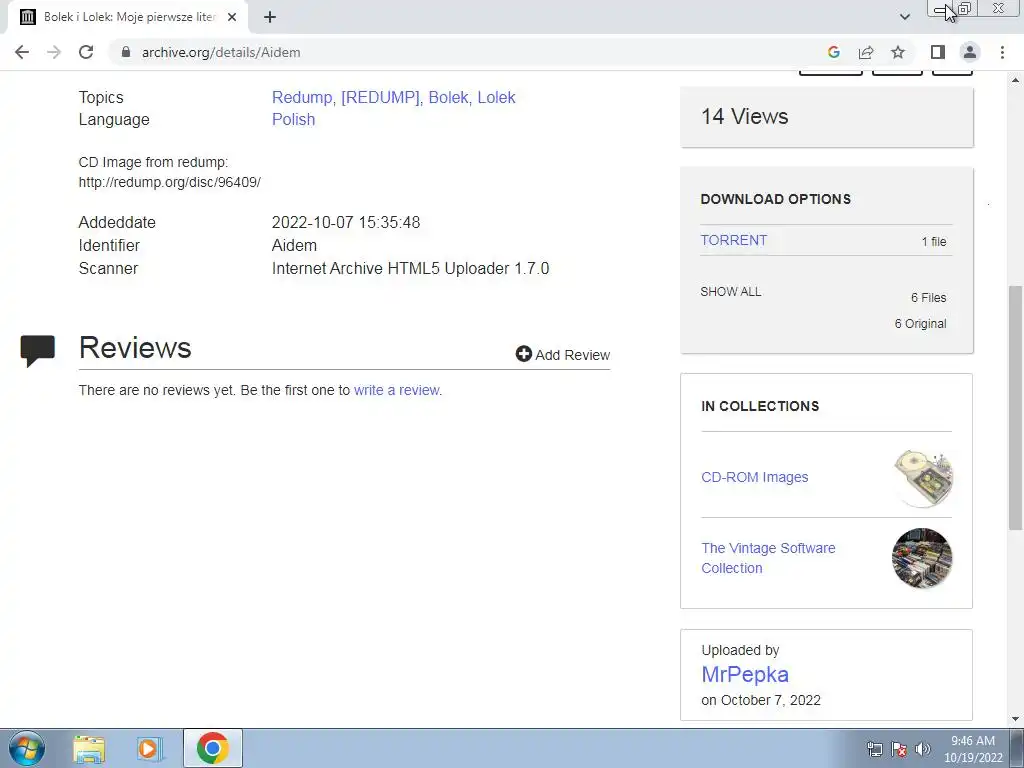The width and height of the screenshot is (1024, 768).
Task: Click the Add Review plus icon
Action: 523,353
